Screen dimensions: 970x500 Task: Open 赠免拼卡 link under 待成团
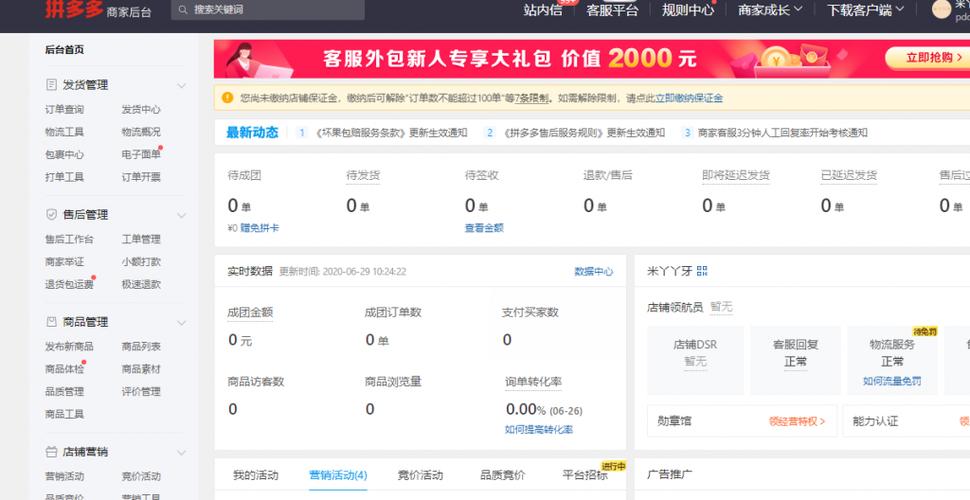[259, 228]
